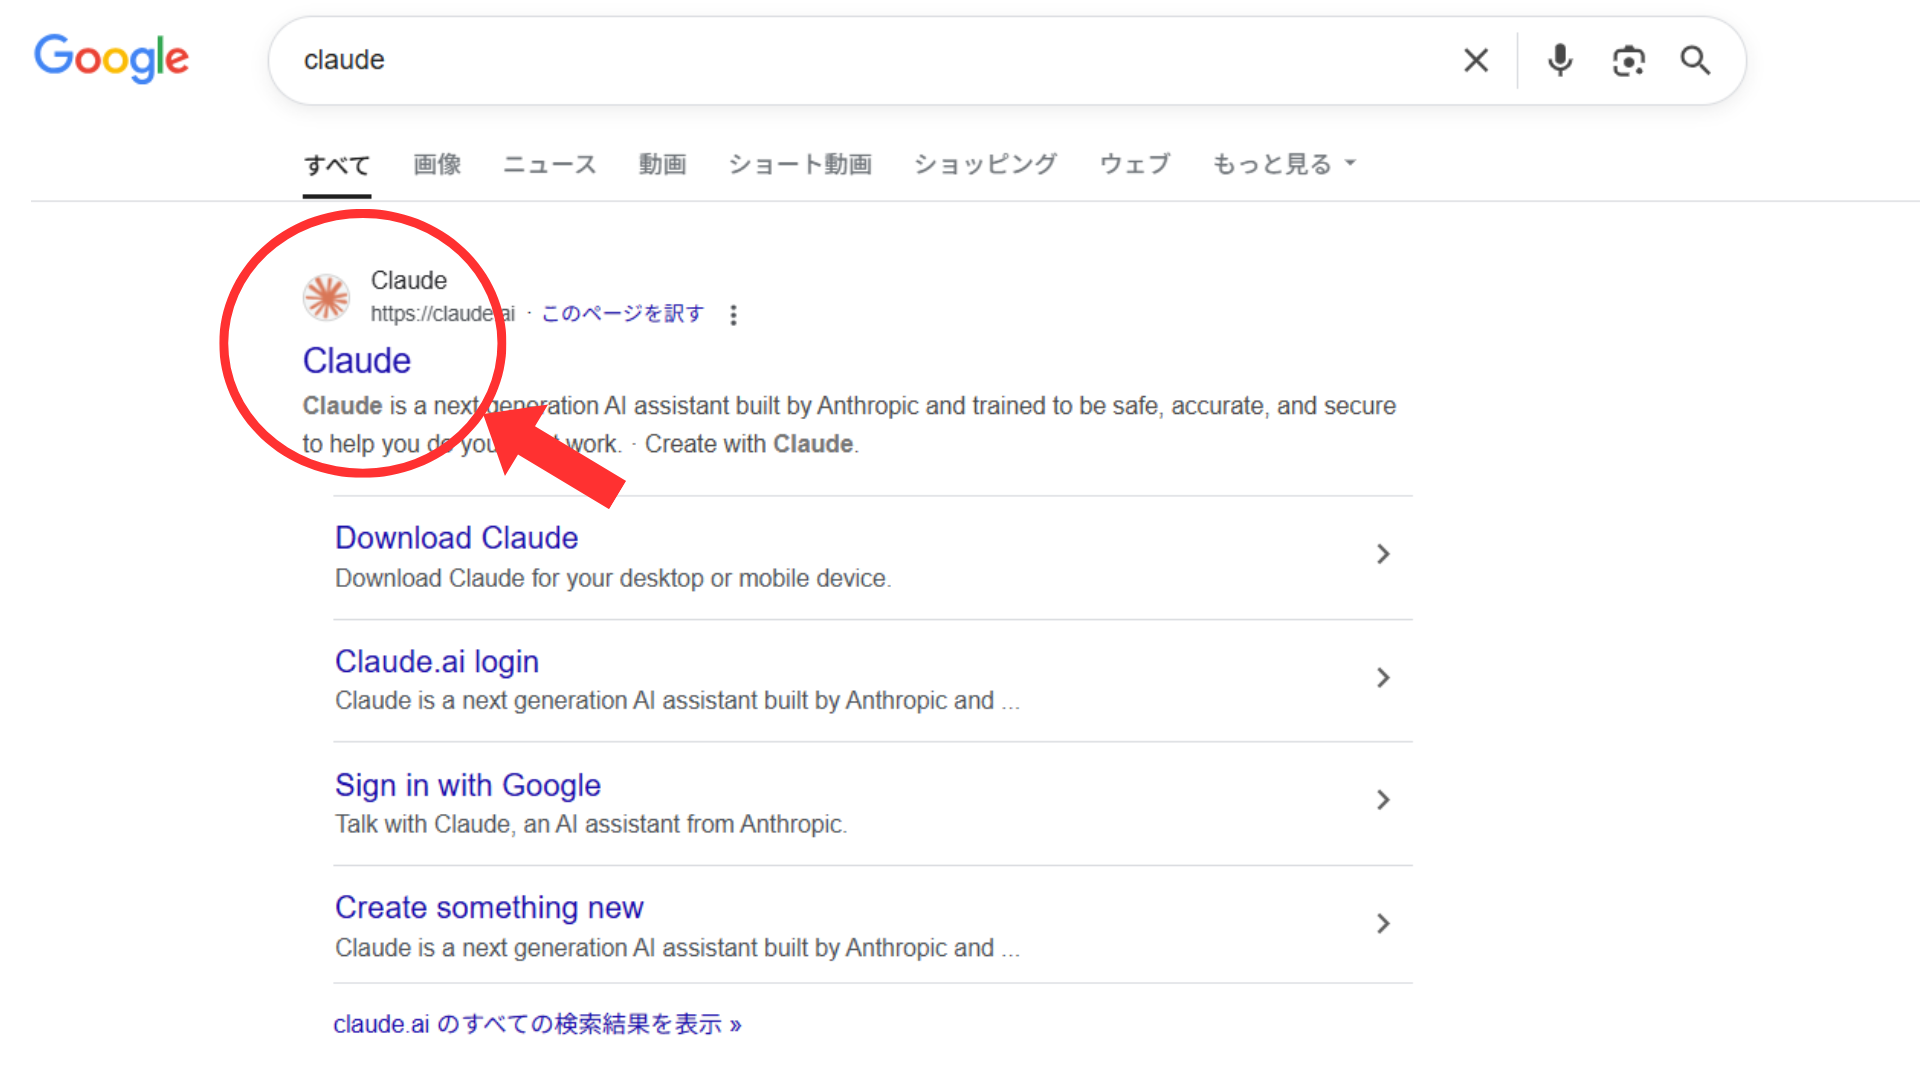Screen dimensions: 1920x1080
Task: Switch to the ニュース tab
Action: [550, 164]
